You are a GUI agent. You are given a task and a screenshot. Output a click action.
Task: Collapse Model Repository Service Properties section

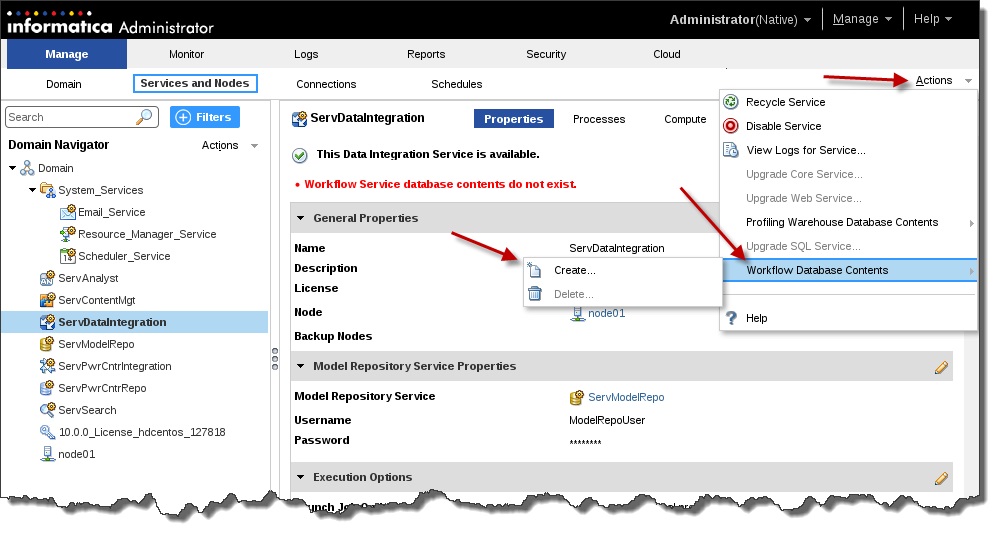[x=301, y=366]
